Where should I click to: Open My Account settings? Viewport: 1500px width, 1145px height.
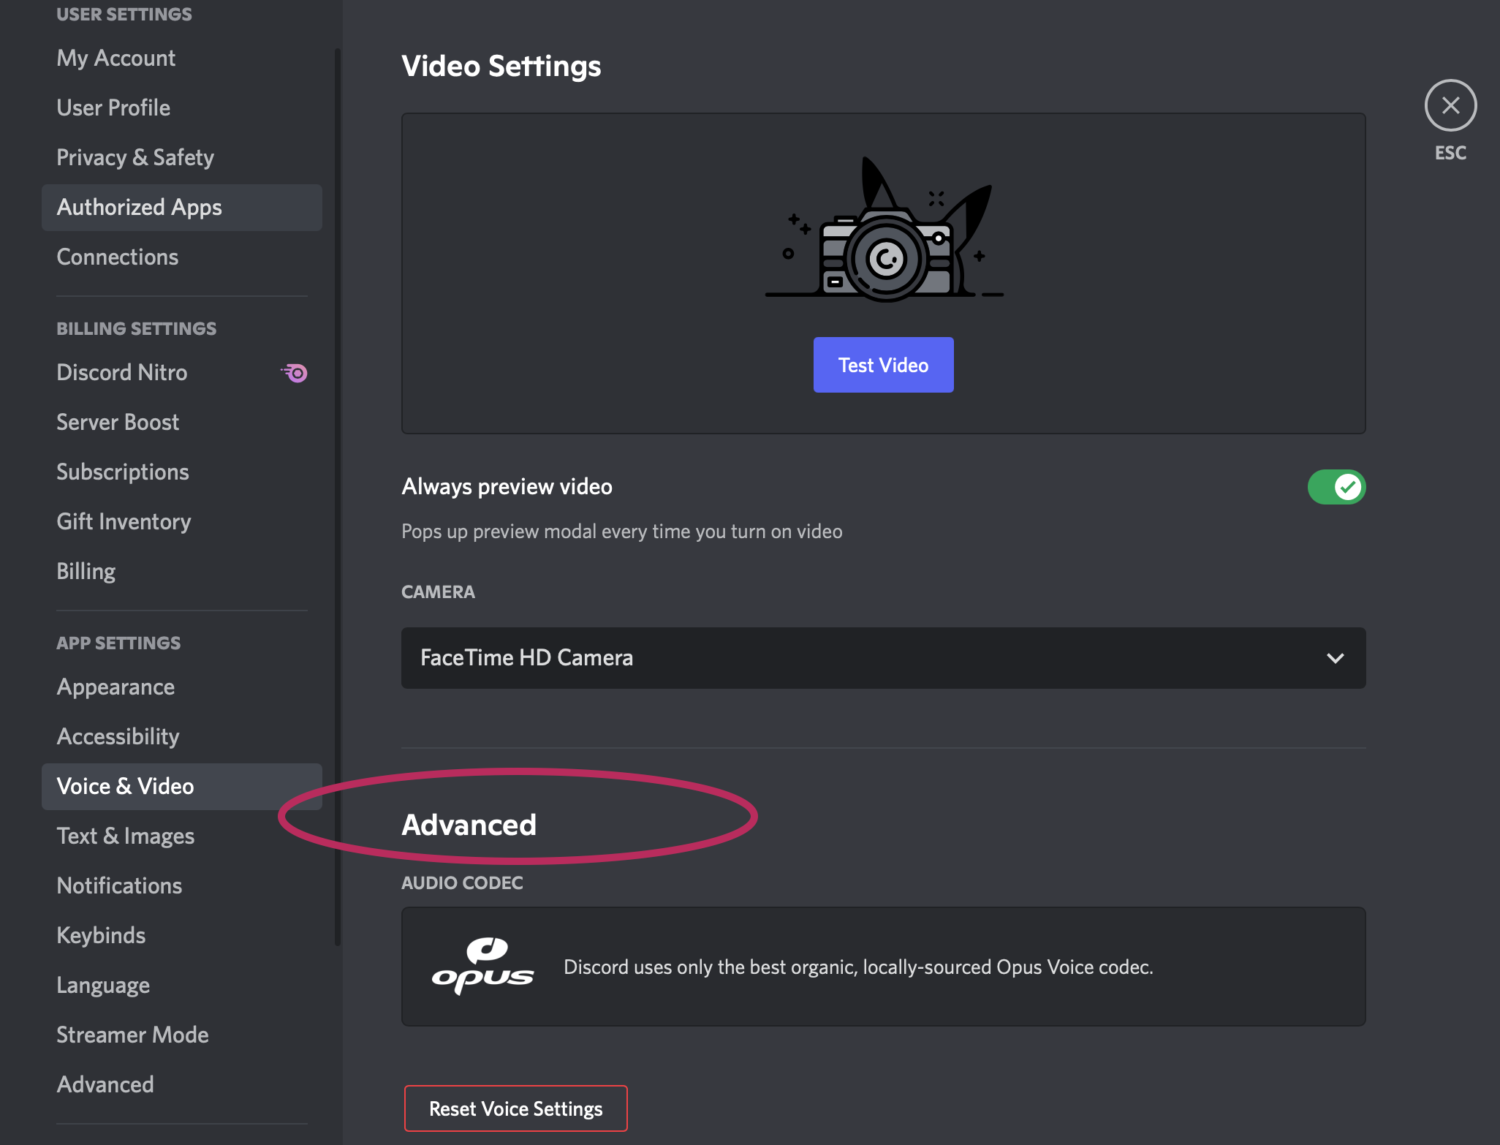[x=182, y=58]
